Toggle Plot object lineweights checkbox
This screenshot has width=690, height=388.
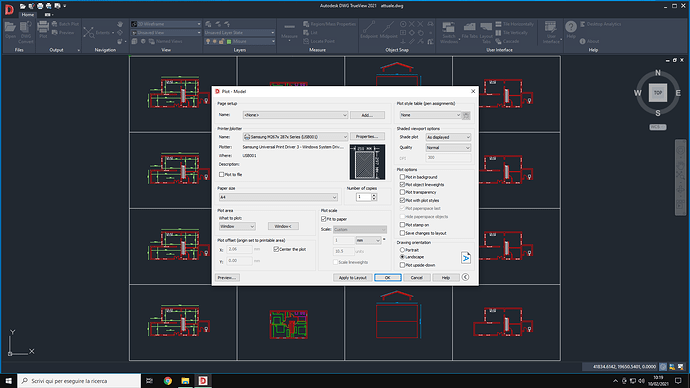point(402,185)
